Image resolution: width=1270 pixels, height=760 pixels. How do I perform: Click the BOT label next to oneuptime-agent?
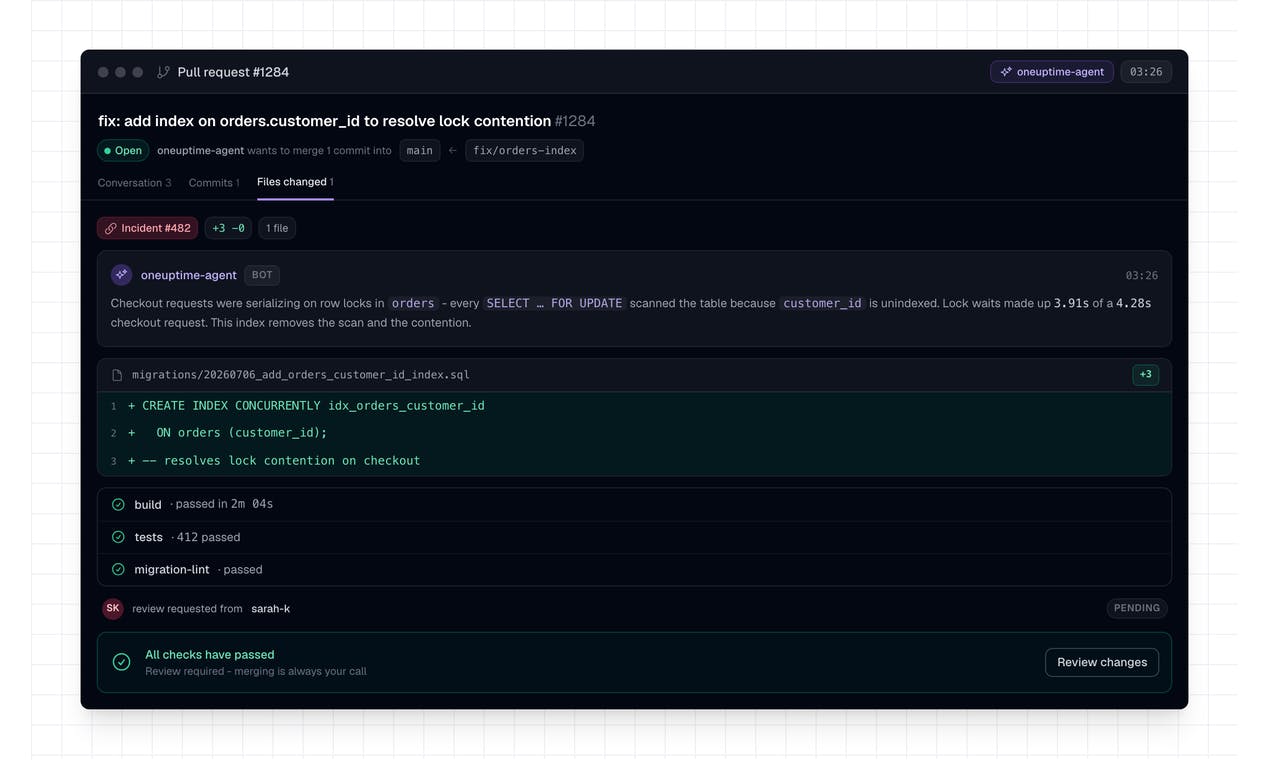tap(262, 275)
